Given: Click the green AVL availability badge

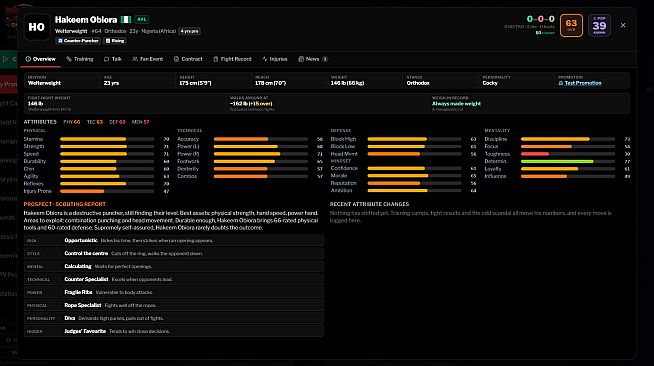Looking at the screenshot, I should [x=142, y=19].
